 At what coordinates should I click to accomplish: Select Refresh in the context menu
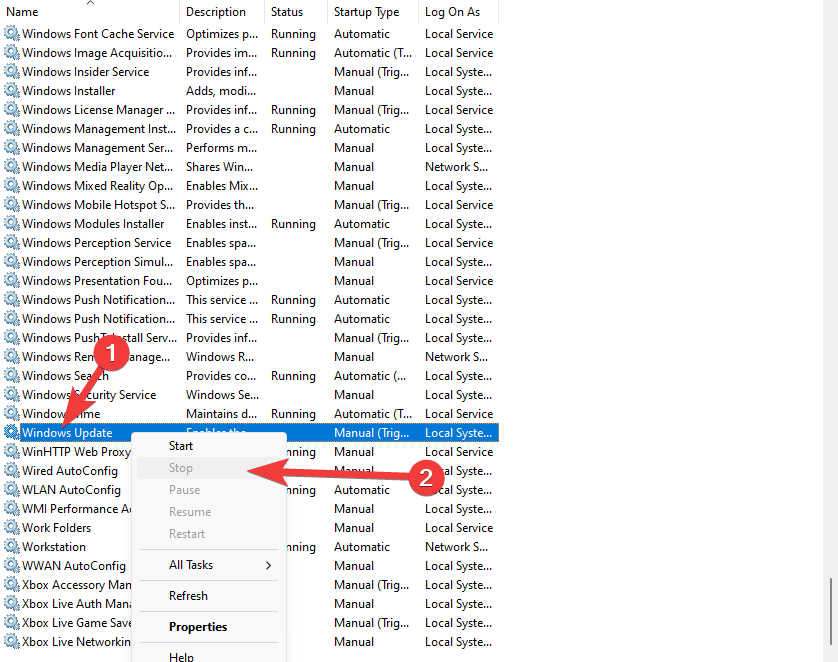(x=188, y=596)
